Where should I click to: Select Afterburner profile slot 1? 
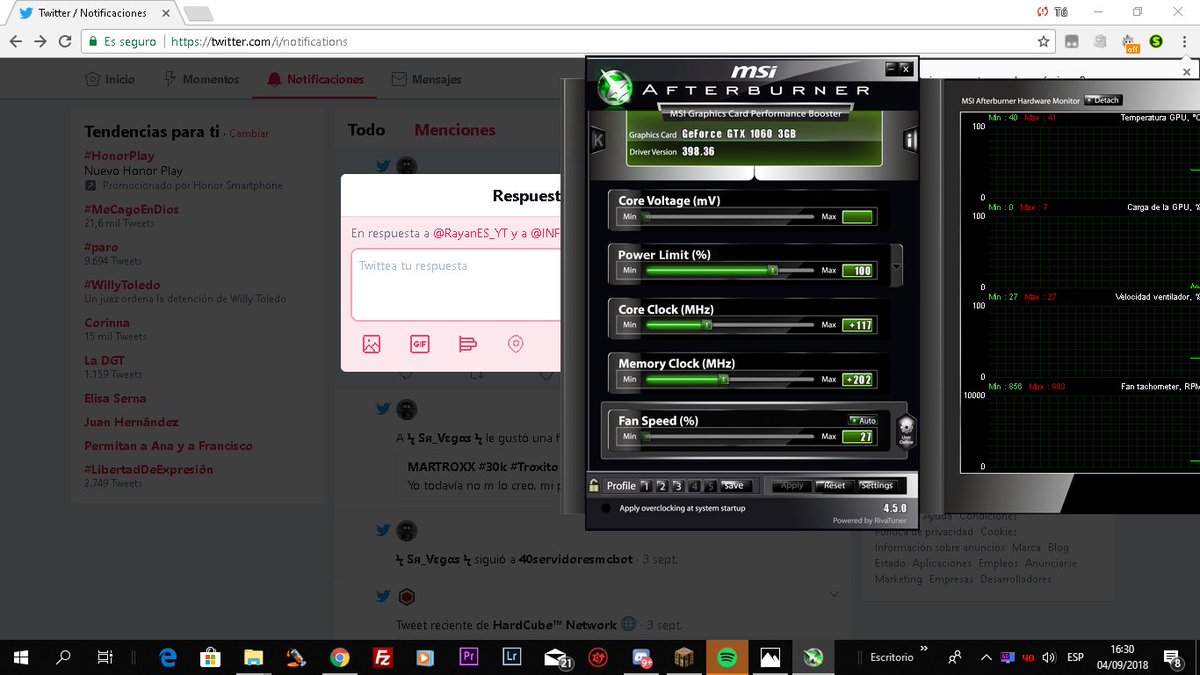(645, 486)
